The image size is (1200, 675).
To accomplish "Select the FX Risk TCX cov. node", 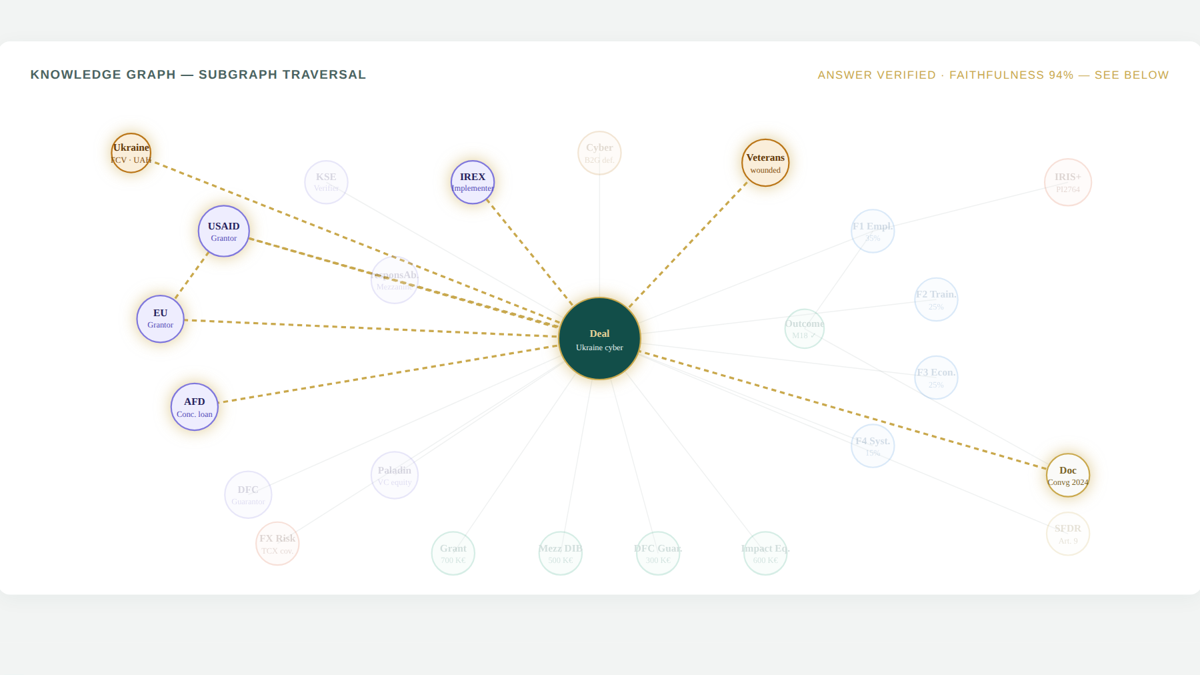I will pos(277,543).
